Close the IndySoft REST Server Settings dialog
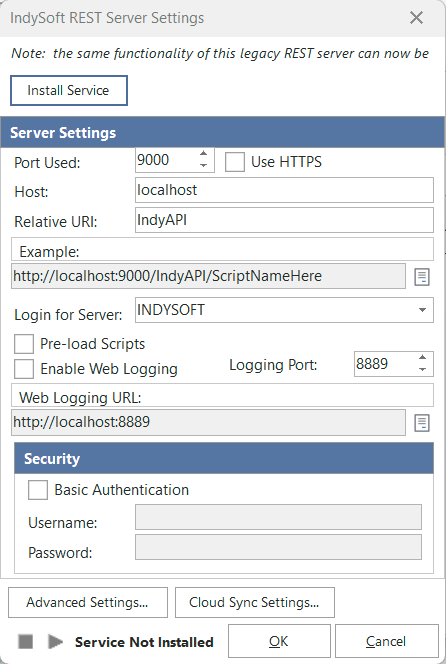Image resolution: width=446 pixels, height=664 pixels. 416,18
